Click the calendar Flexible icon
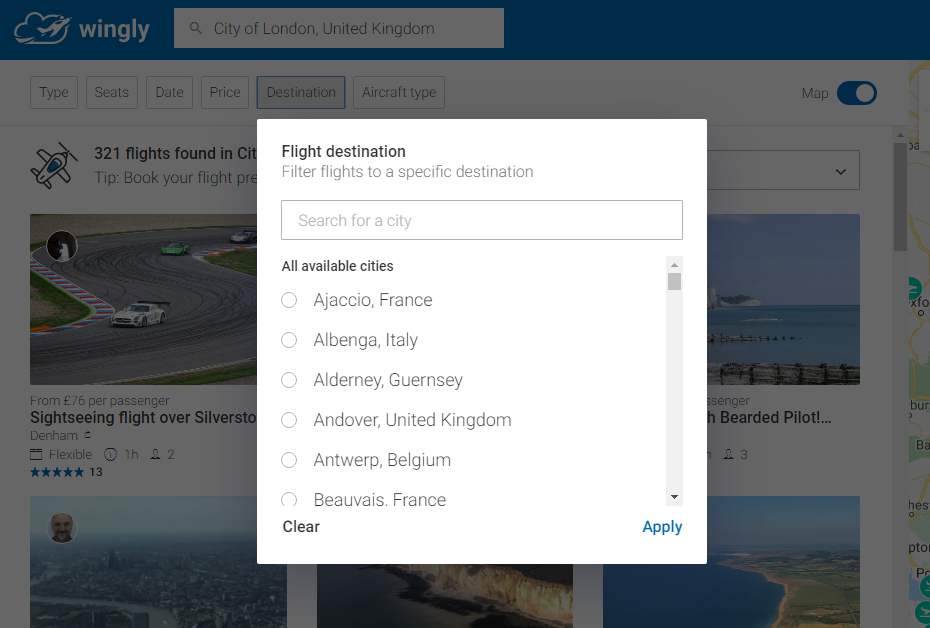This screenshot has width=930, height=628. (36, 455)
